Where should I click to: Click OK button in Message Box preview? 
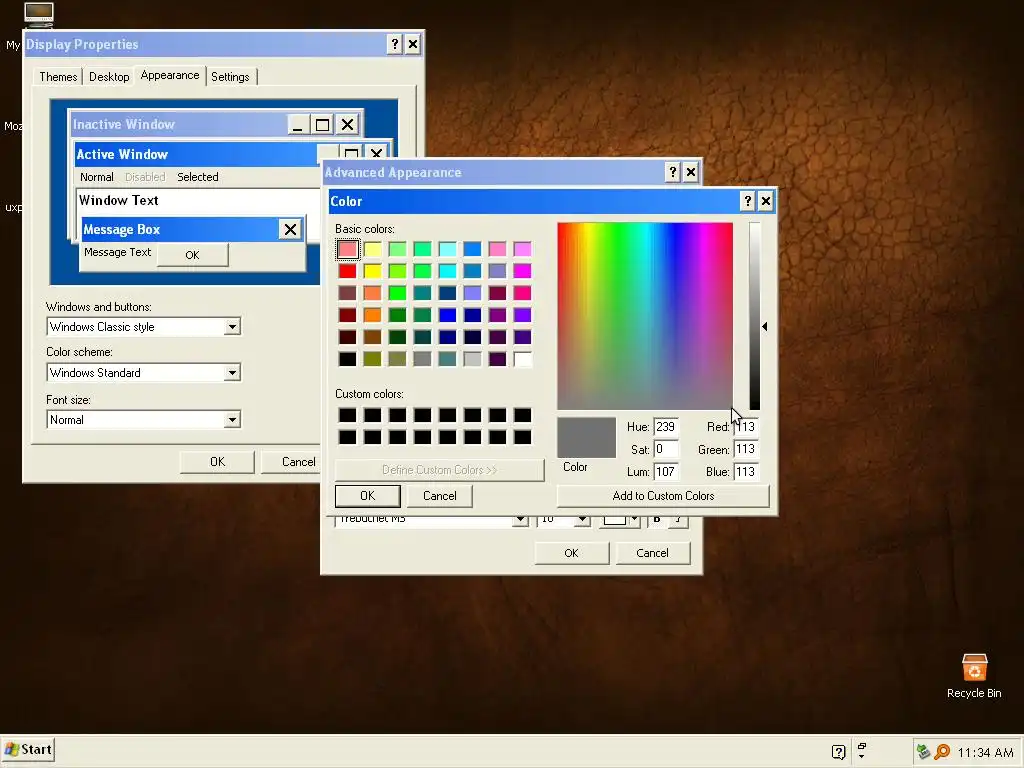click(192, 255)
